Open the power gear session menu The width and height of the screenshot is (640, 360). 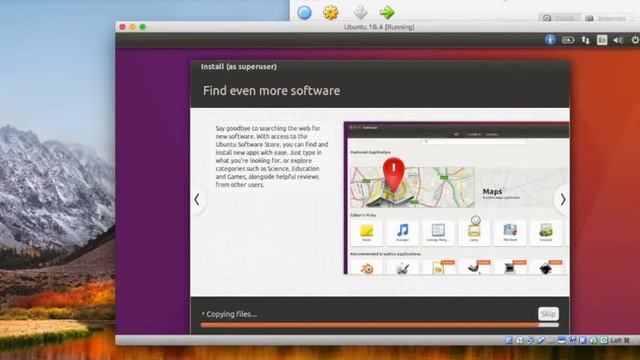[x=635, y=40]
